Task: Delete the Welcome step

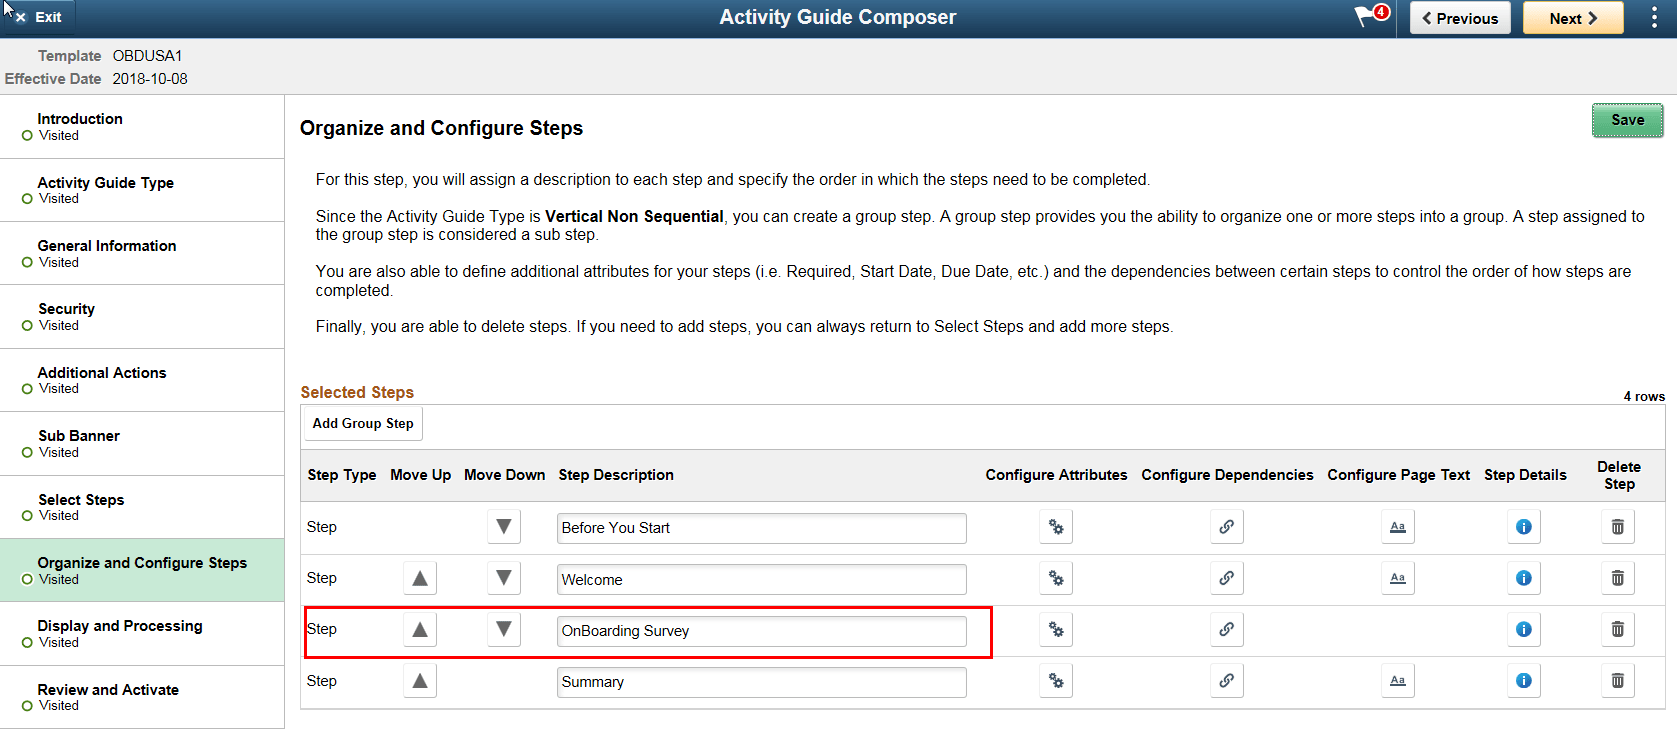Action: coord(1617,578)
